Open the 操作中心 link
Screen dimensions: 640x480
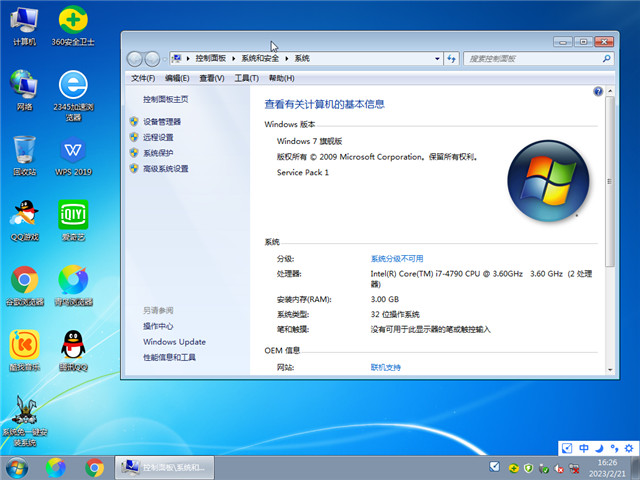[158, 326]
